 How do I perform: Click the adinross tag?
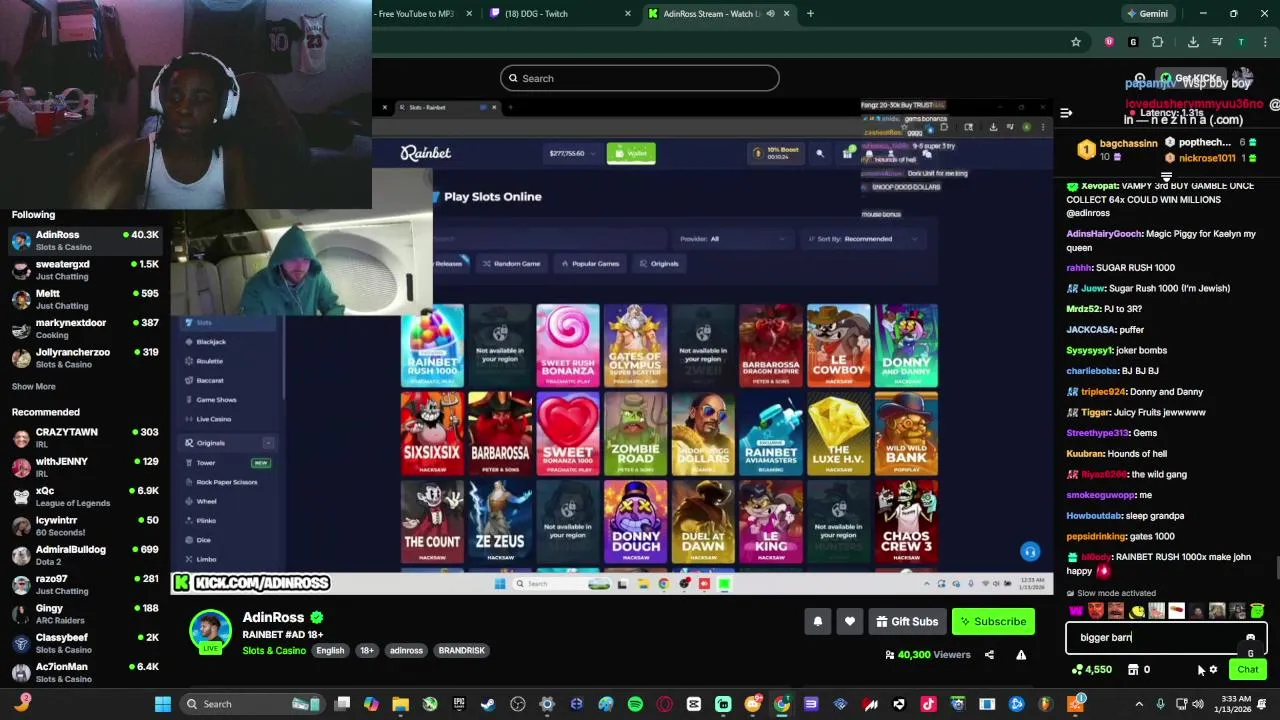(406, 651)
